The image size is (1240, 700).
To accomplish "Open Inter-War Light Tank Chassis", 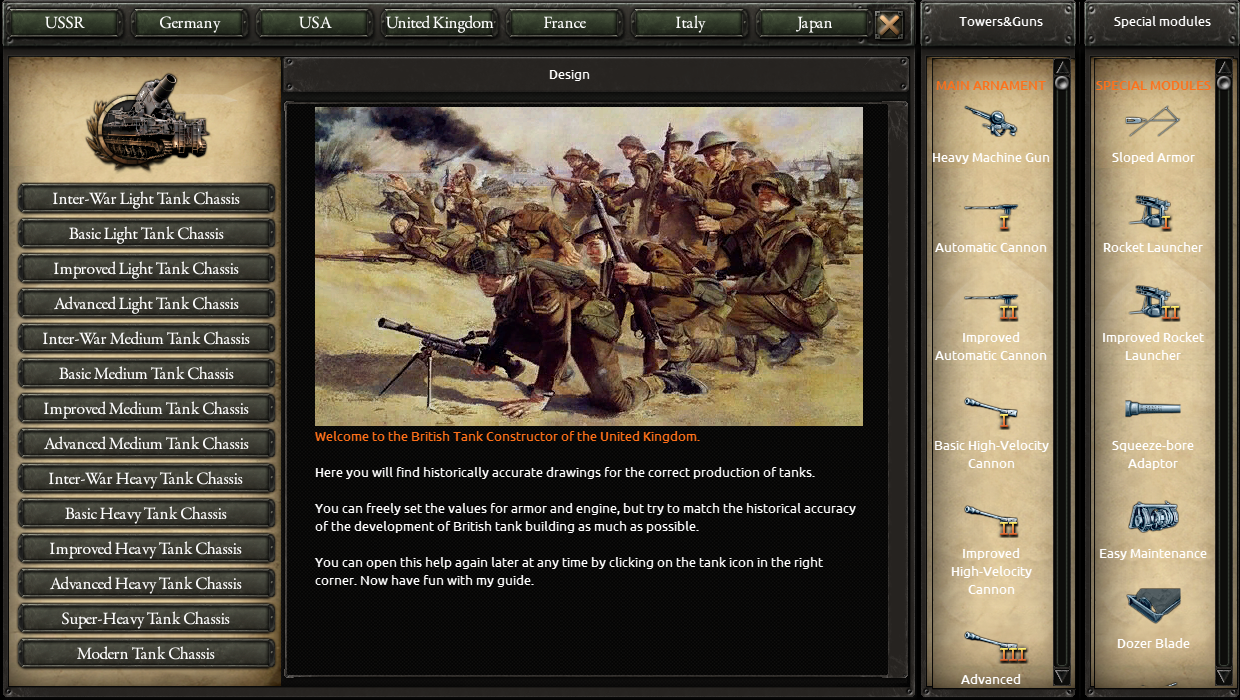I will coord(146,199).
